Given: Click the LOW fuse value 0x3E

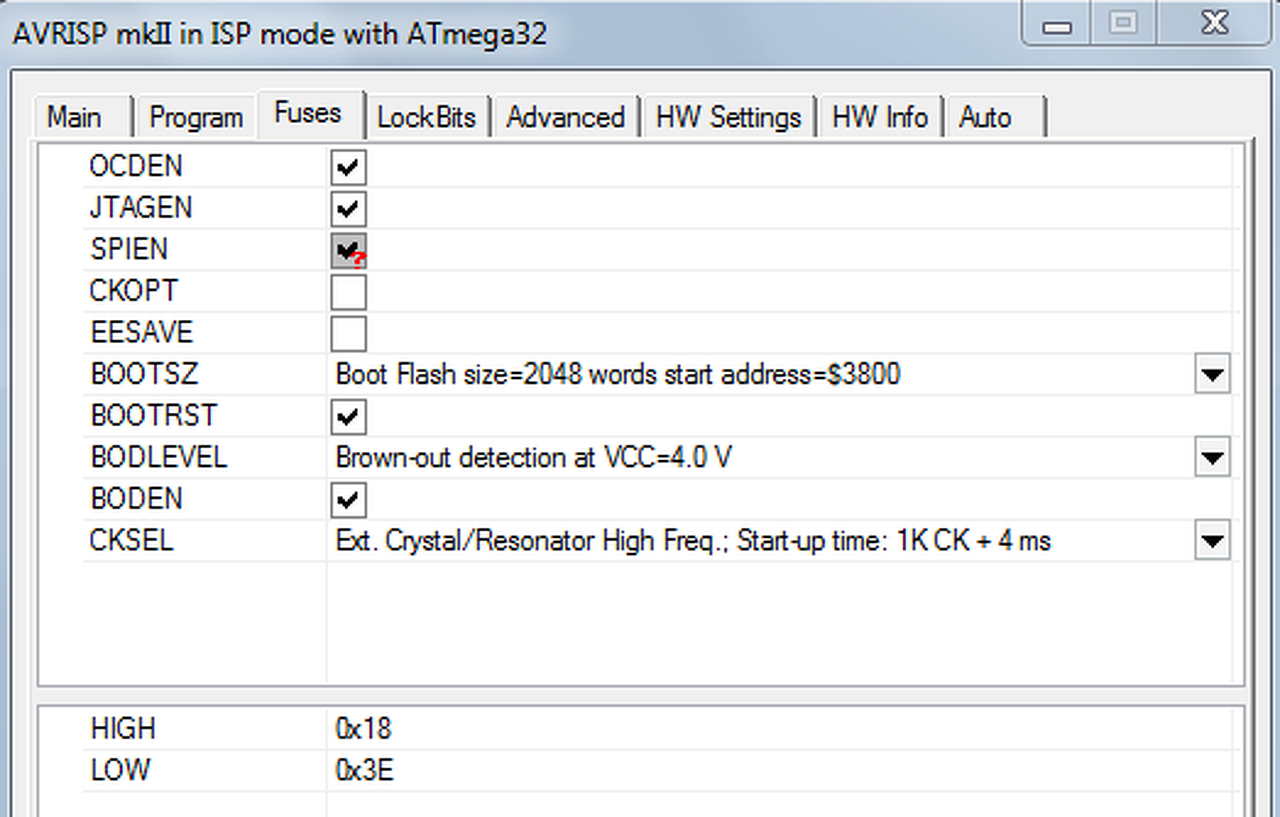Looking at the screenshot, I should coord(364,771).
